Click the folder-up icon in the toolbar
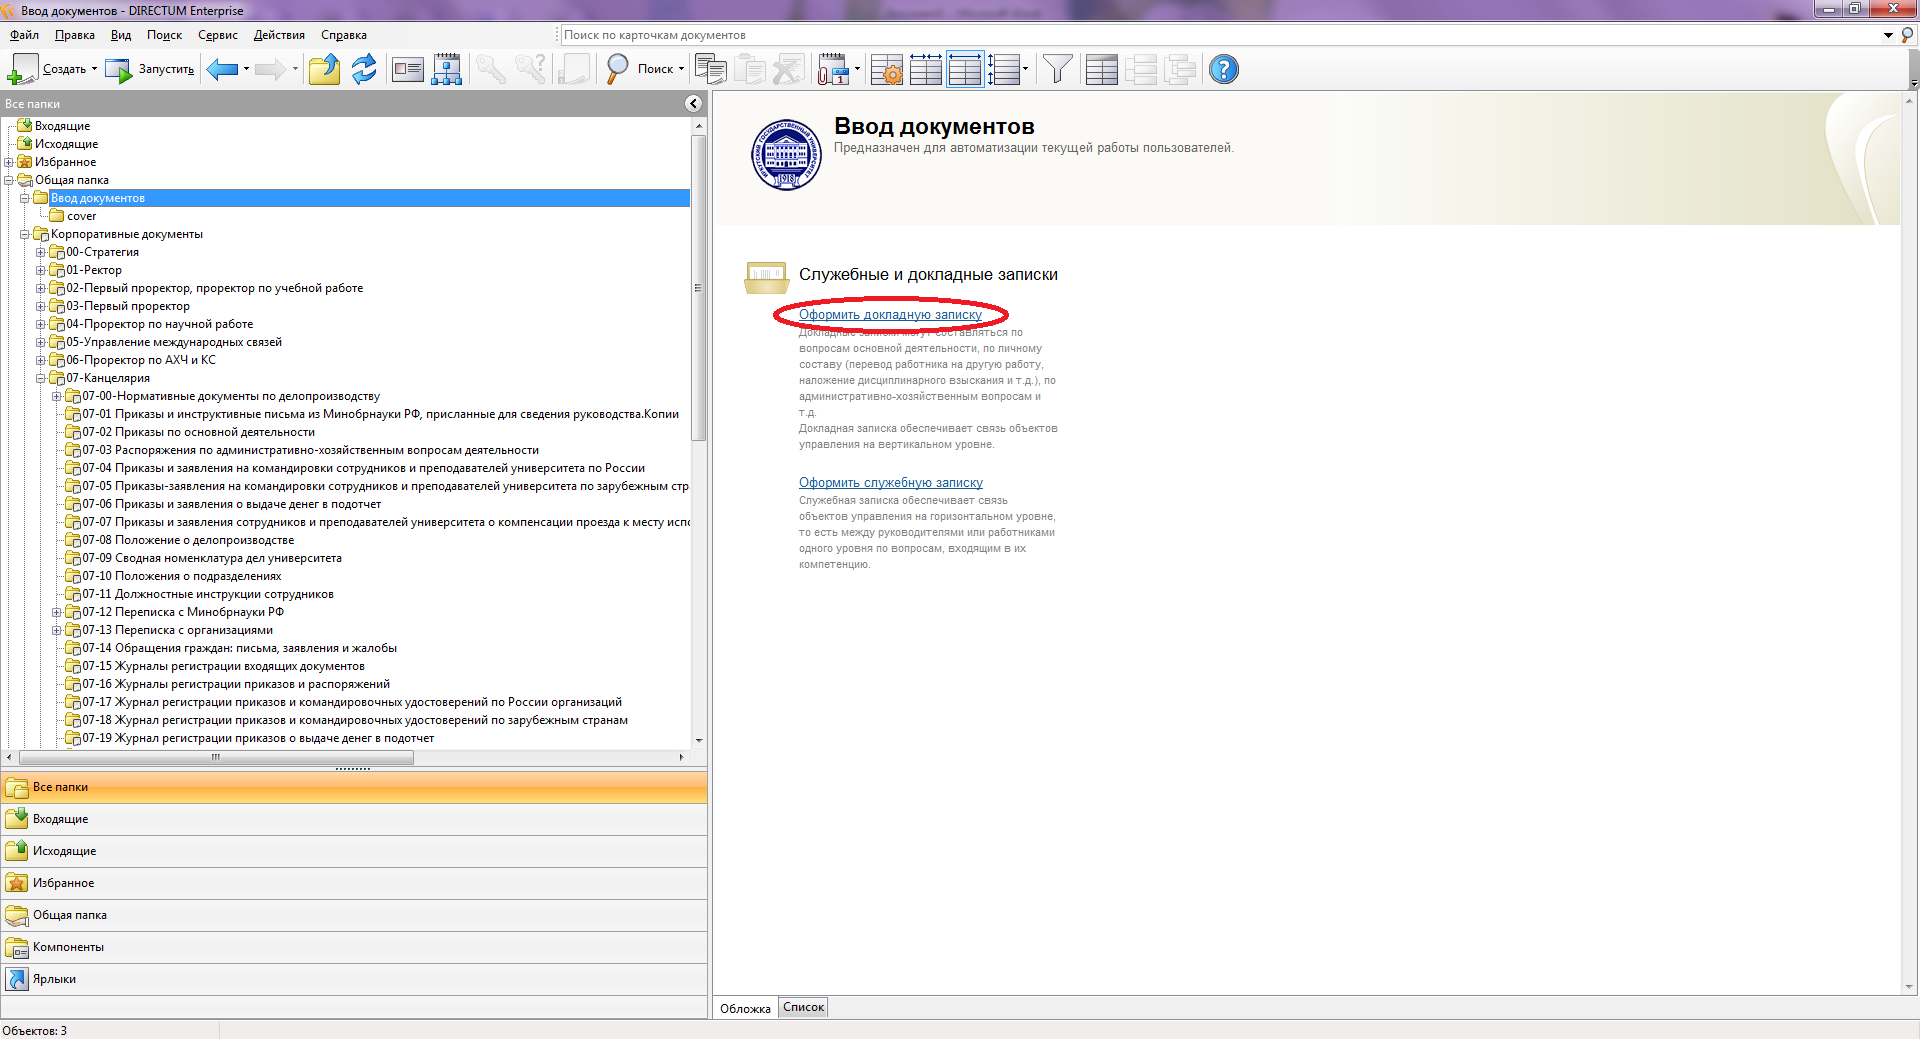Screen dimensions: 1920x1040 pos(324,70)
